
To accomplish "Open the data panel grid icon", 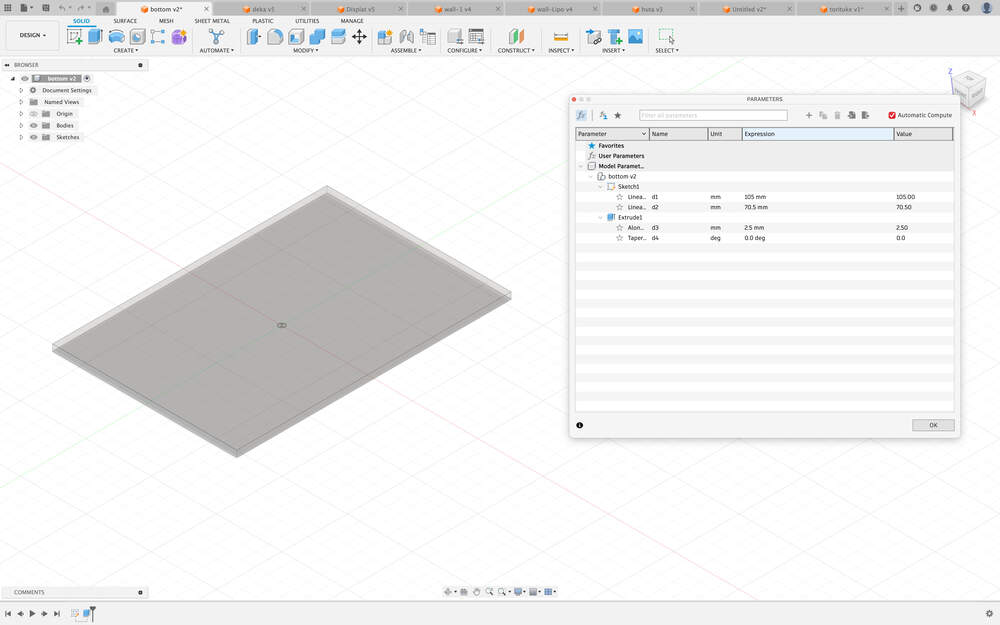I will 8,8.
